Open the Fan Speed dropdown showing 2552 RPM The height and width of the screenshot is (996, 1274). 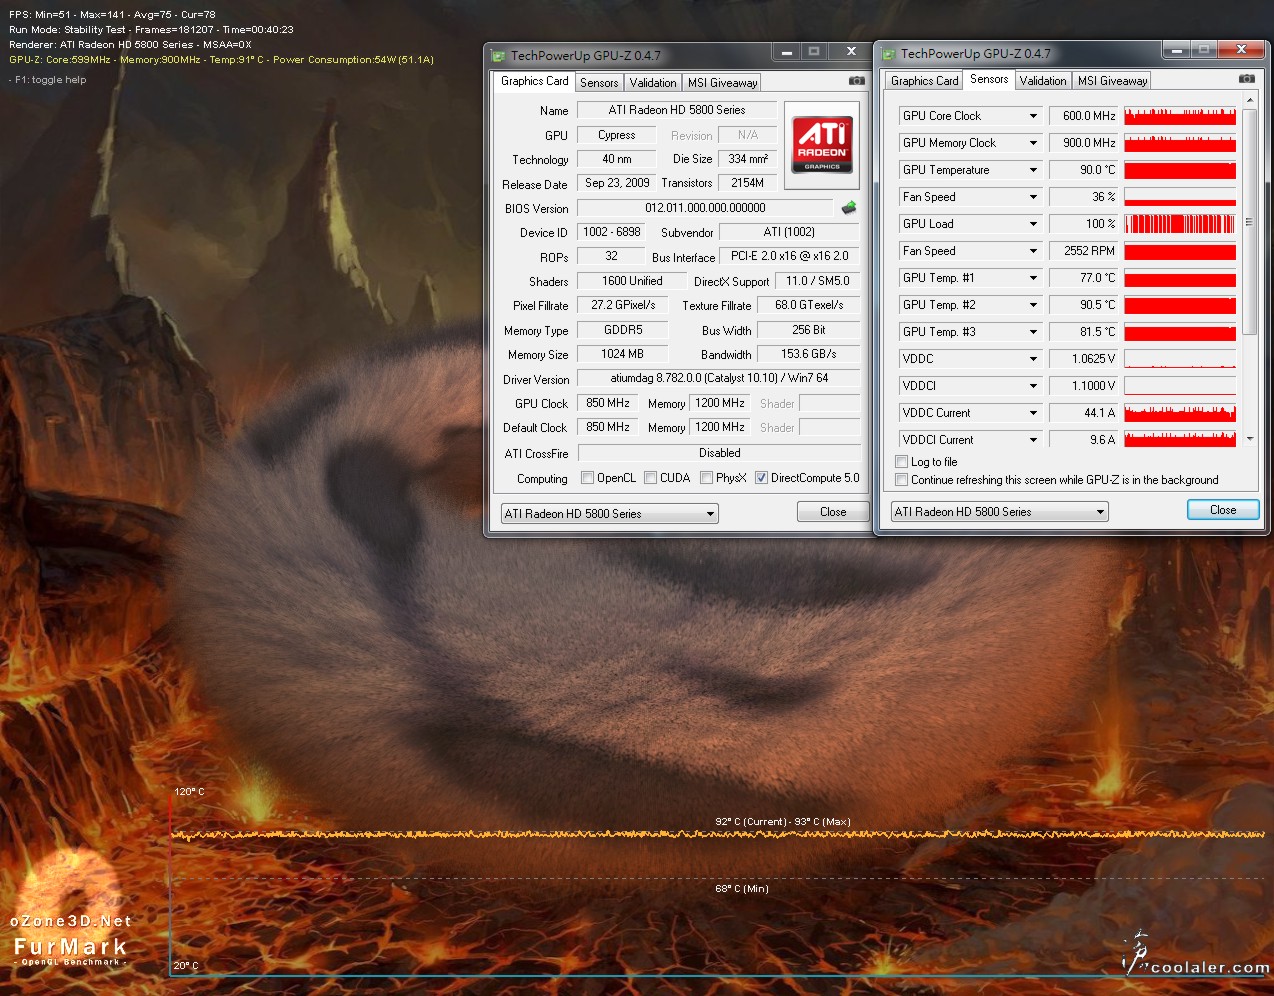click(1033, 251)
